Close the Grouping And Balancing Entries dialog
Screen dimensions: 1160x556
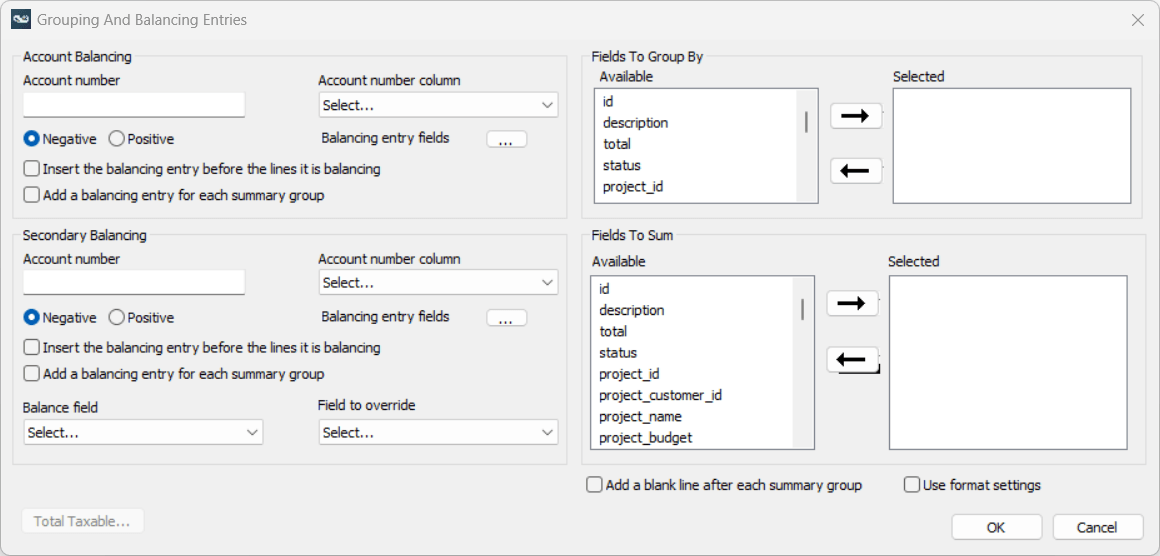[x=1138, y=20]
